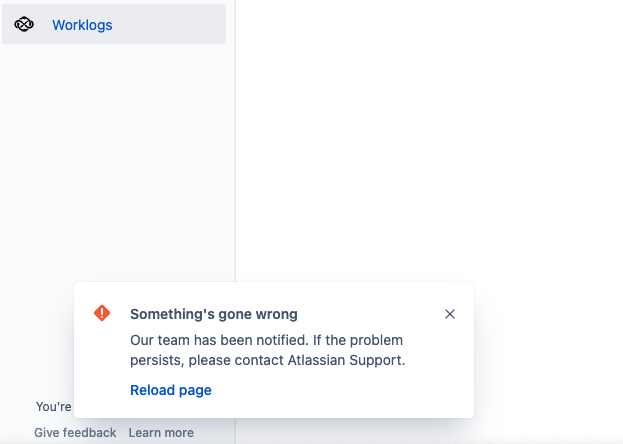Viewport: 623px width, 444px height.
Task: Click the "Something's gone wrong" heading
Action: [214, 314]
